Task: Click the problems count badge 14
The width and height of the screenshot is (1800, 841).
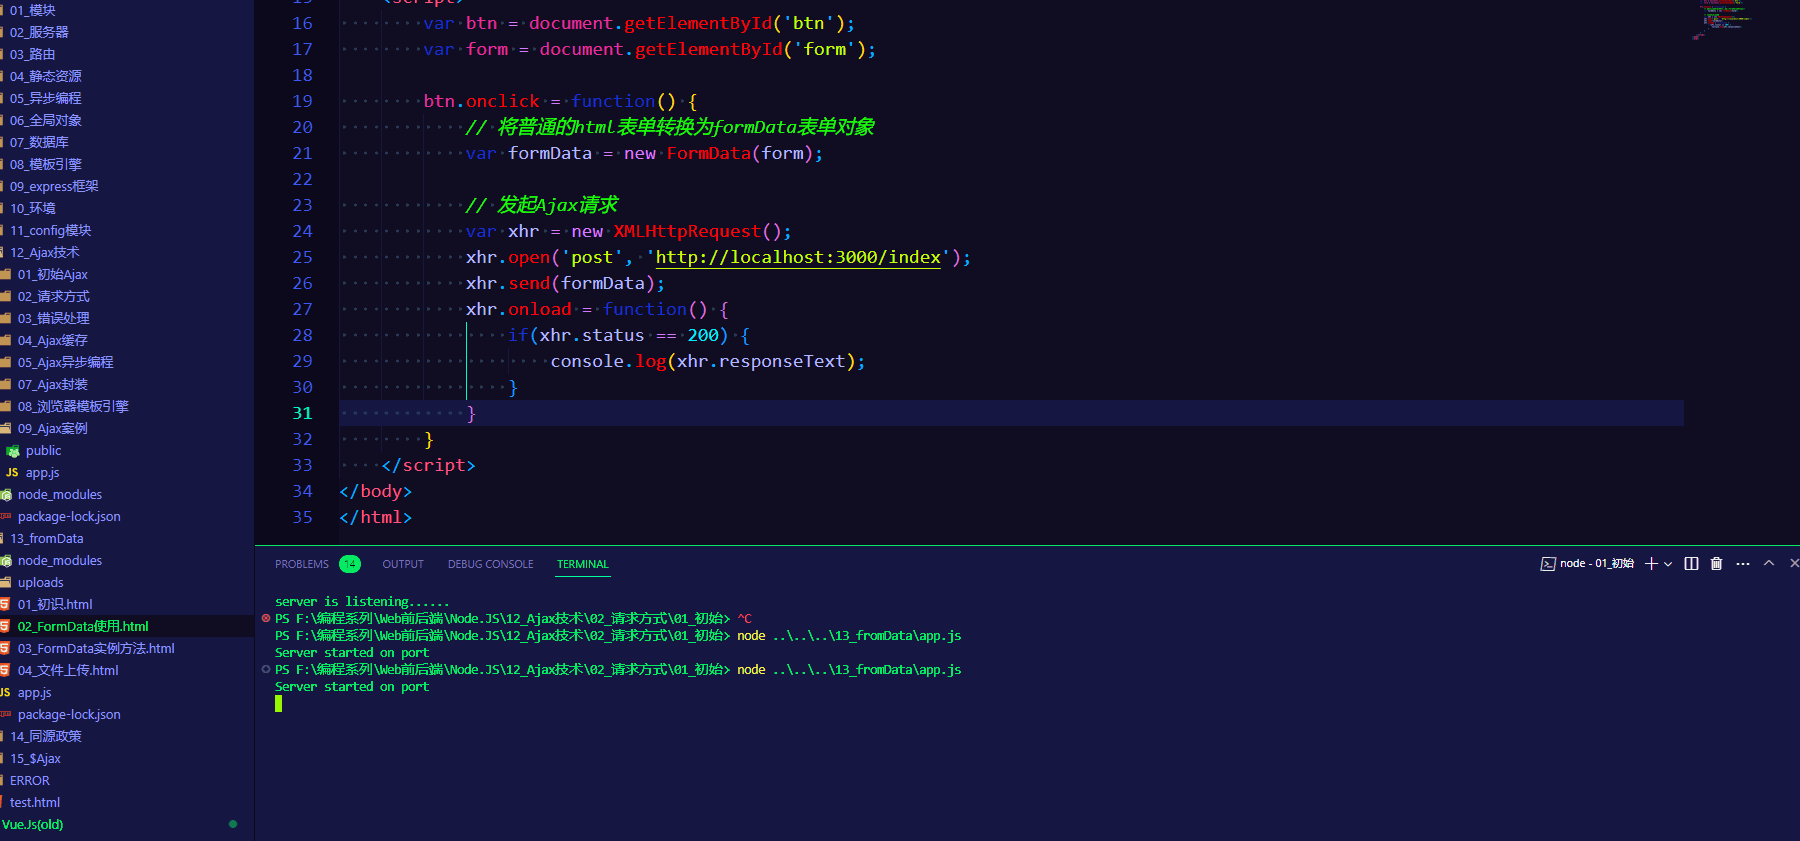Action: tap(350, 564)
